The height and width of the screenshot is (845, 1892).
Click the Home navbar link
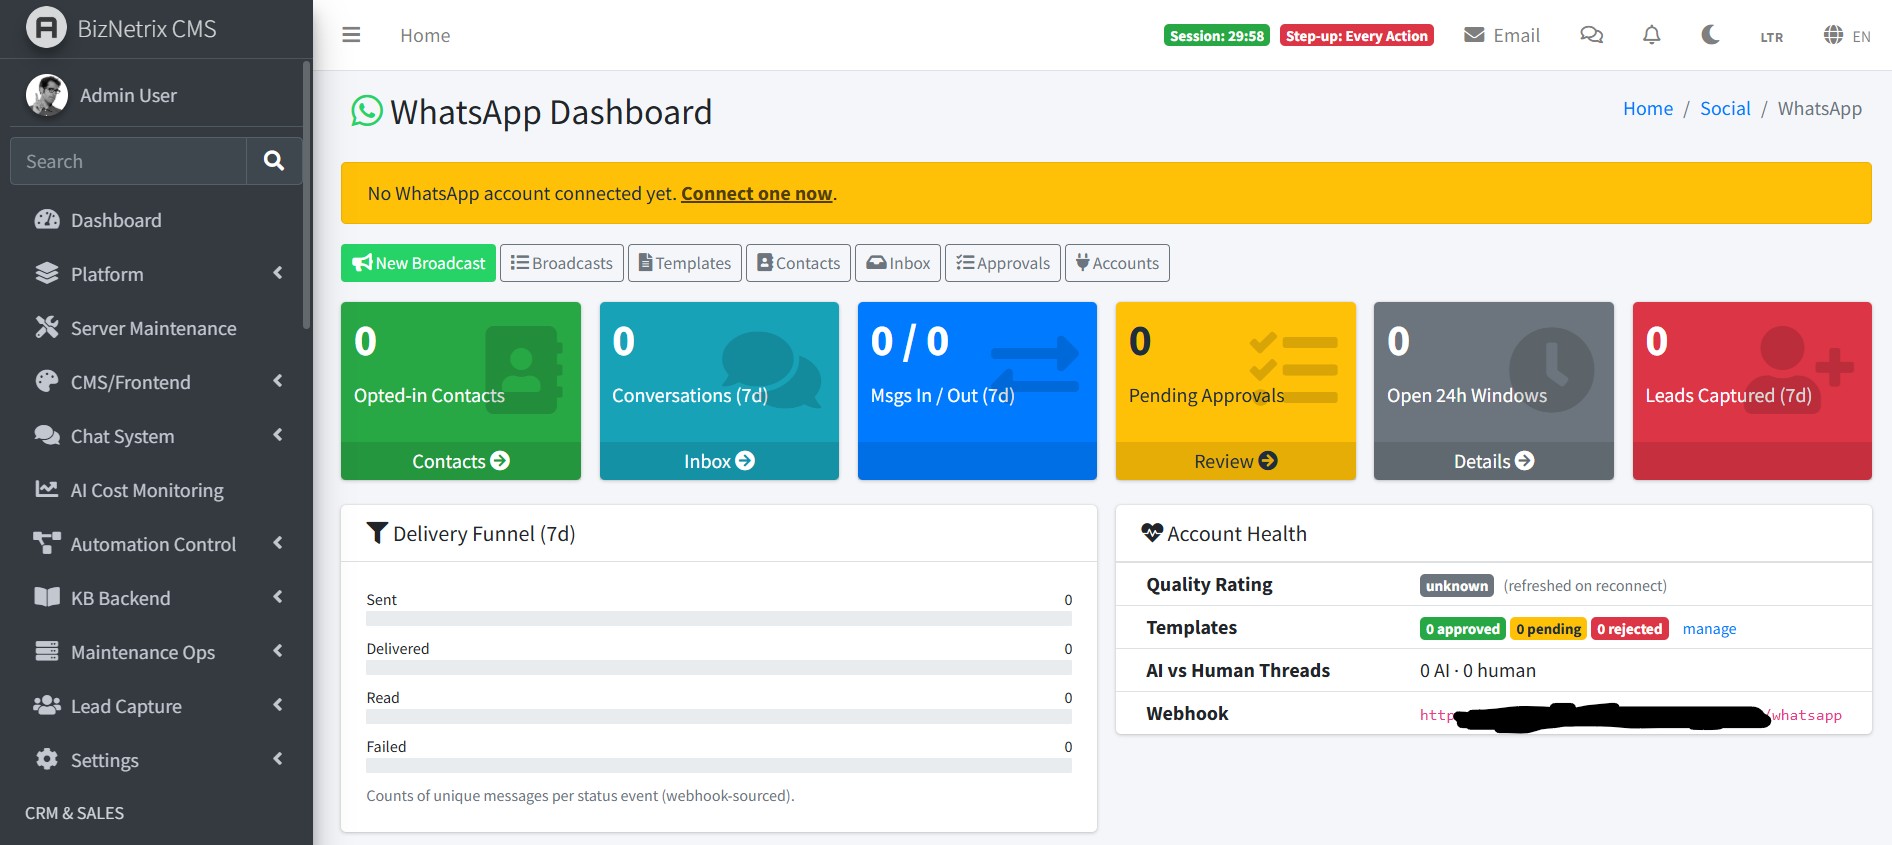(425, 35)
